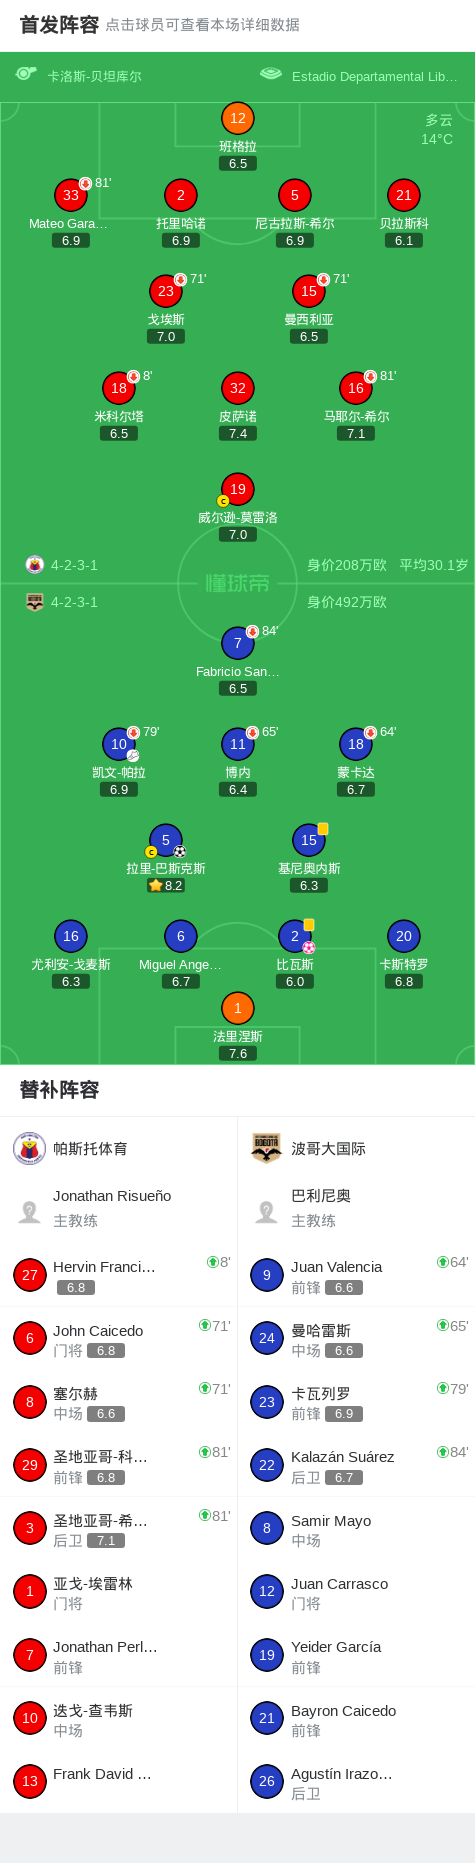The image size is (475, 1863).
Task: Open blue number 5 拉里-巴斯克斯 player icon
Action: pos(166,840)
